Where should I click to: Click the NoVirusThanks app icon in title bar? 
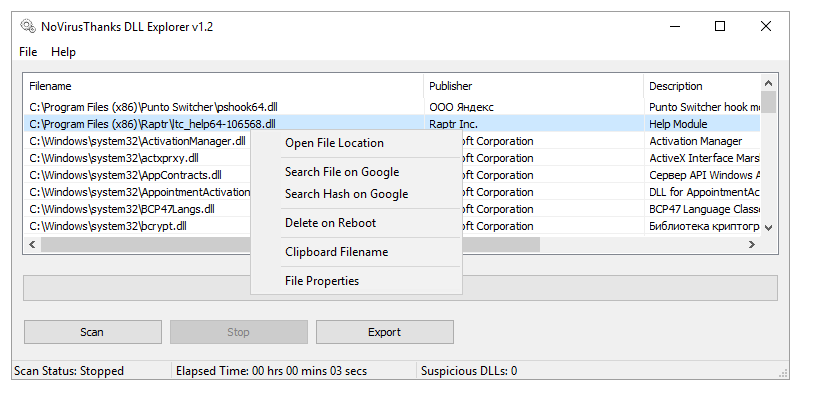(28, 26)
